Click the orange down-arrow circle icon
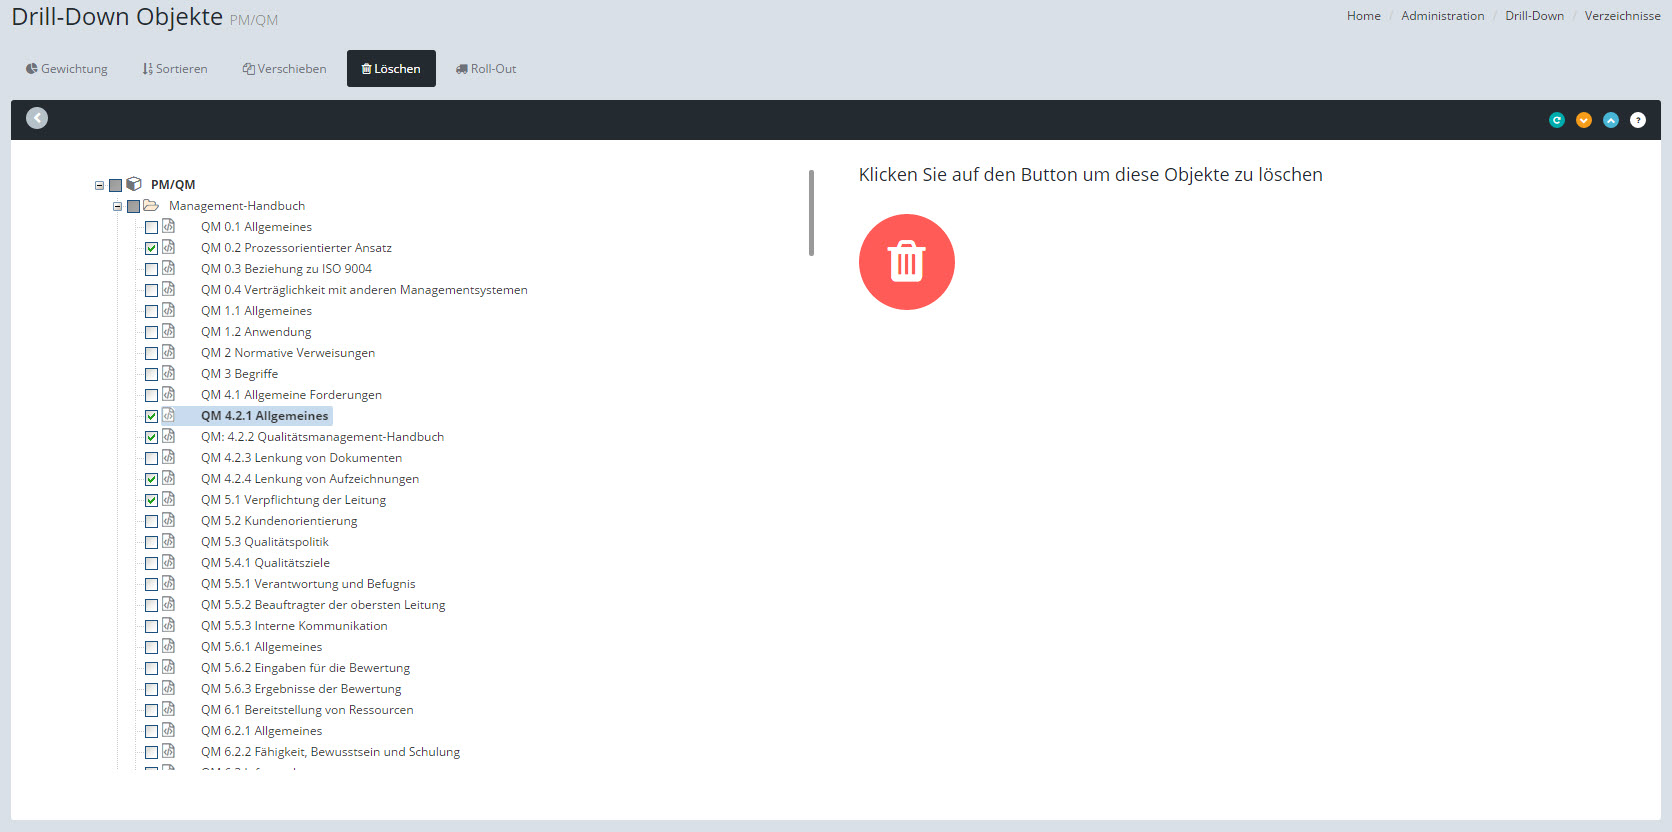 [1583, 120]
